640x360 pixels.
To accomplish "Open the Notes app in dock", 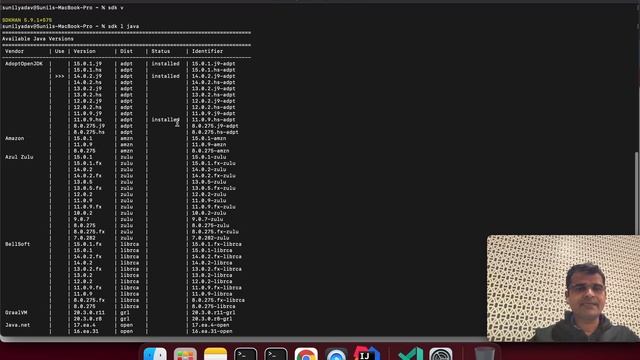I will click(216, 354).
